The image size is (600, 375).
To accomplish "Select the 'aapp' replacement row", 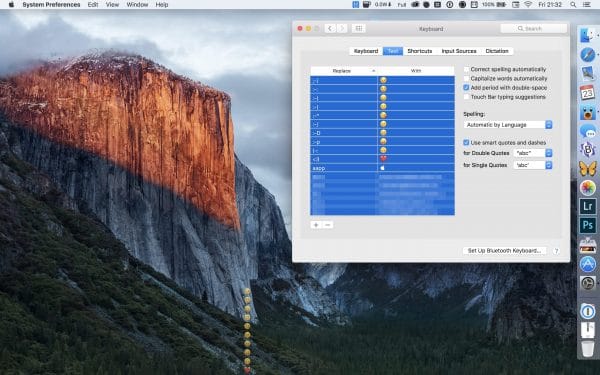I will pyautogui.click(x=382, y=168).
